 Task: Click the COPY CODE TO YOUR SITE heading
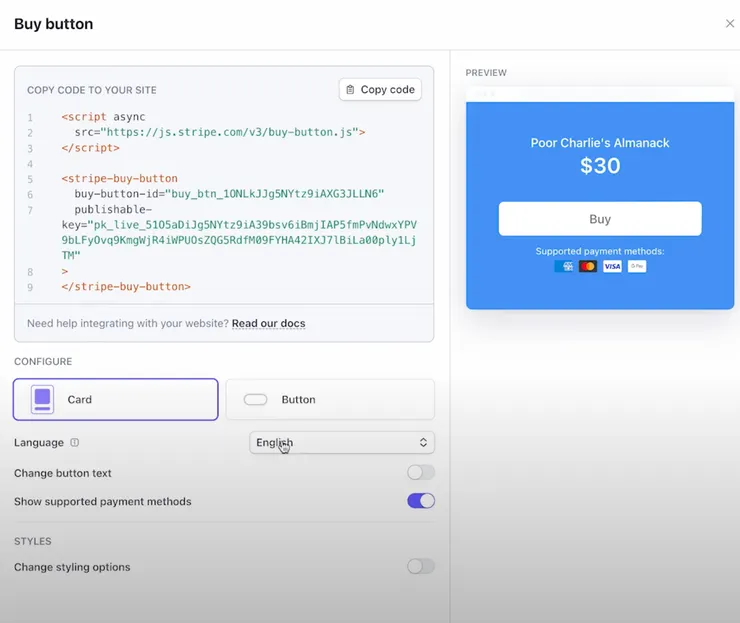[x=92, y=90]
